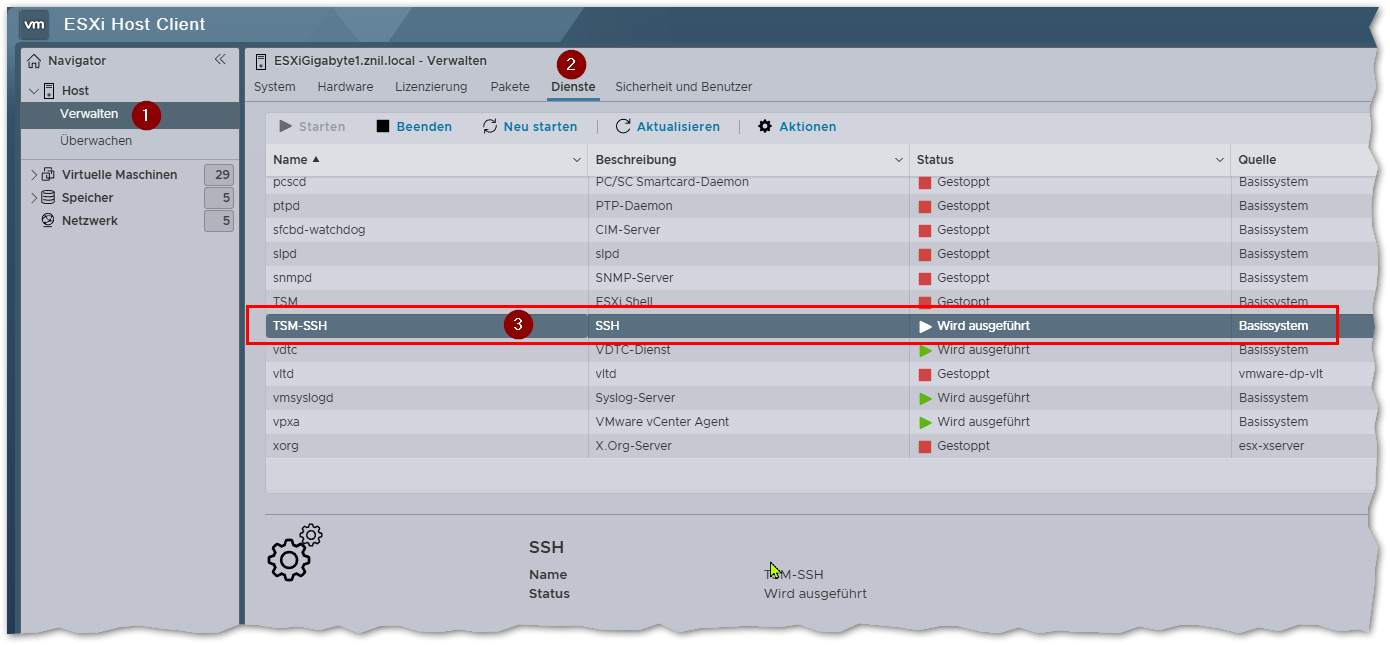Click the Aktionen gear icon

point(765,127)
